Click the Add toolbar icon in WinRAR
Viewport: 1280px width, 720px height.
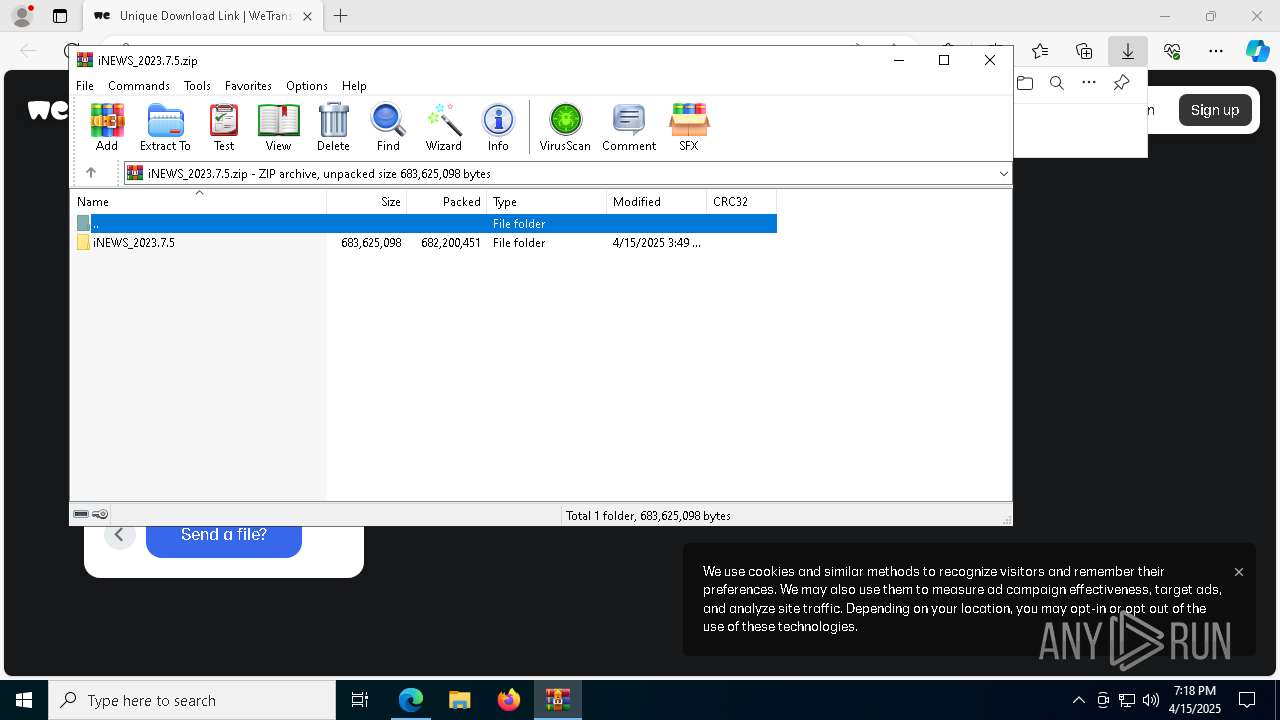click(x=107, y=127)
